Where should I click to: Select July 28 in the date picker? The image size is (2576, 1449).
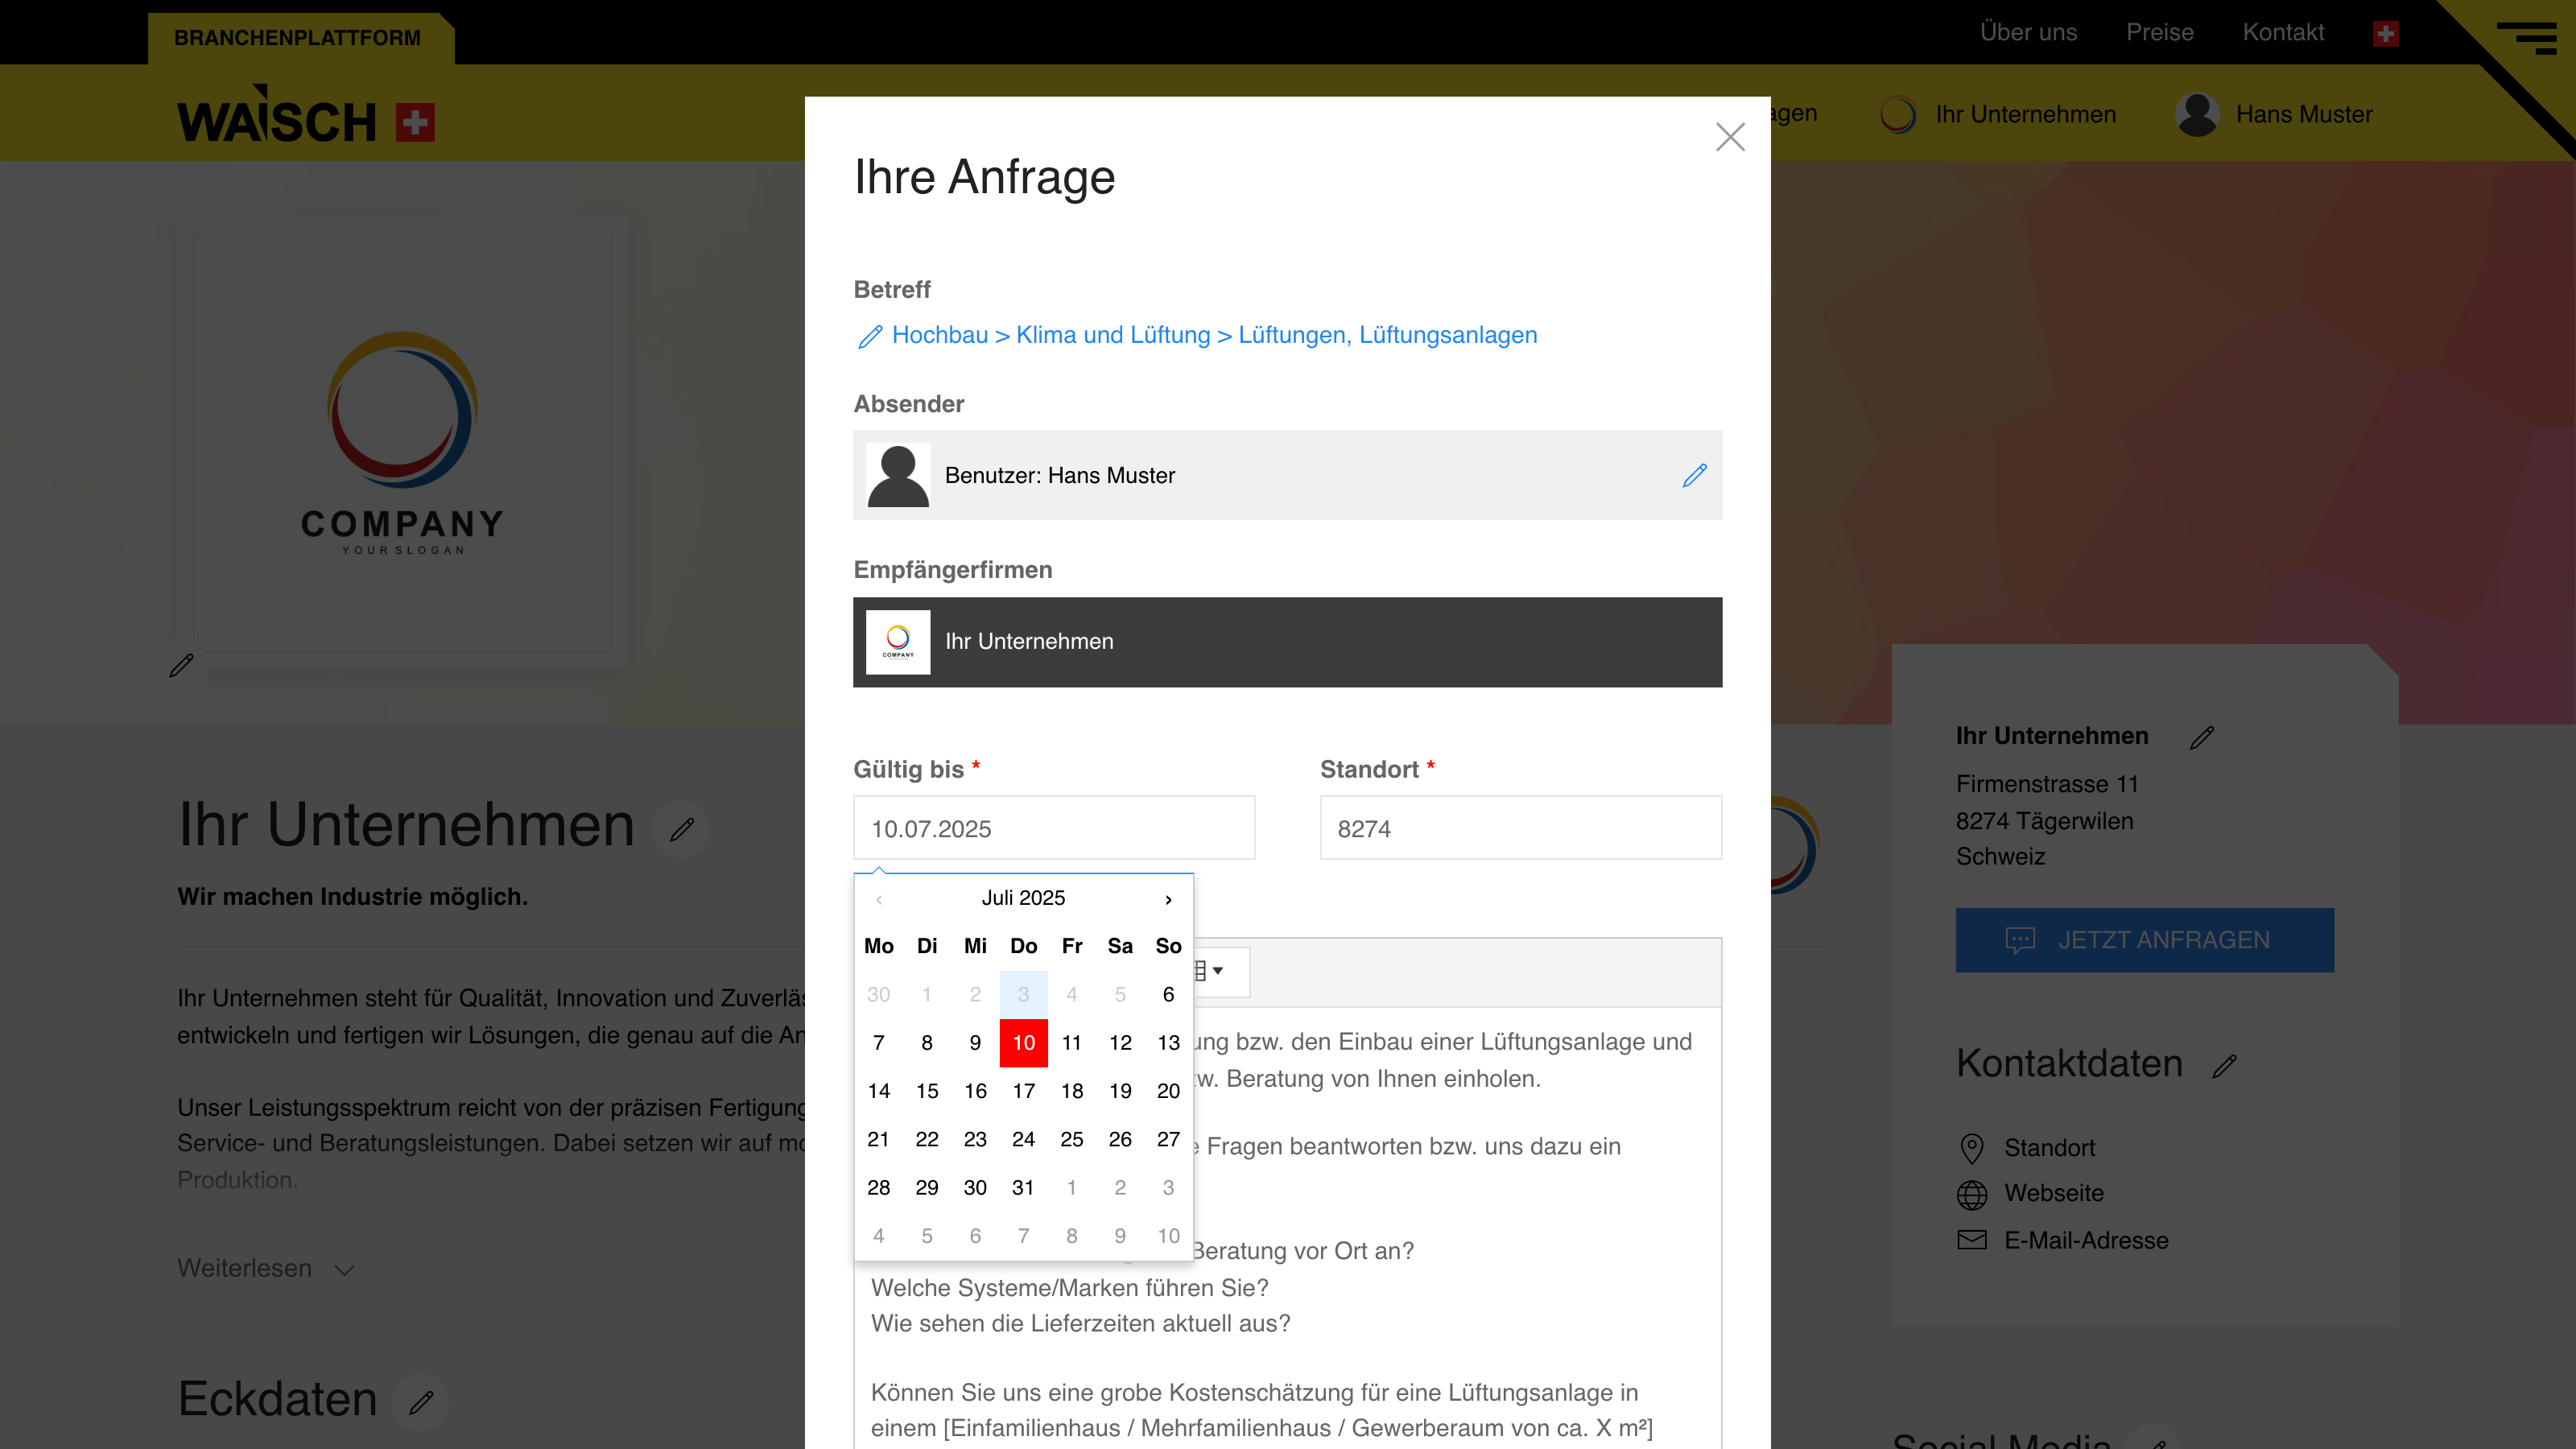879,1188
